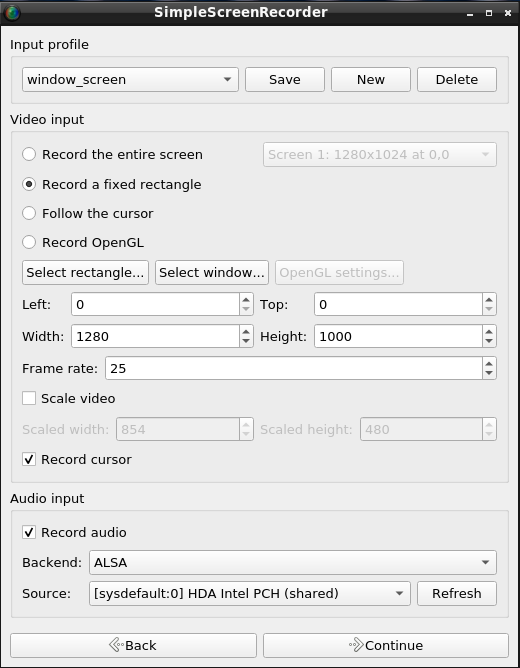Select Record the entire screen option
The image size is (520, 668).
click(x=112, y=154)
